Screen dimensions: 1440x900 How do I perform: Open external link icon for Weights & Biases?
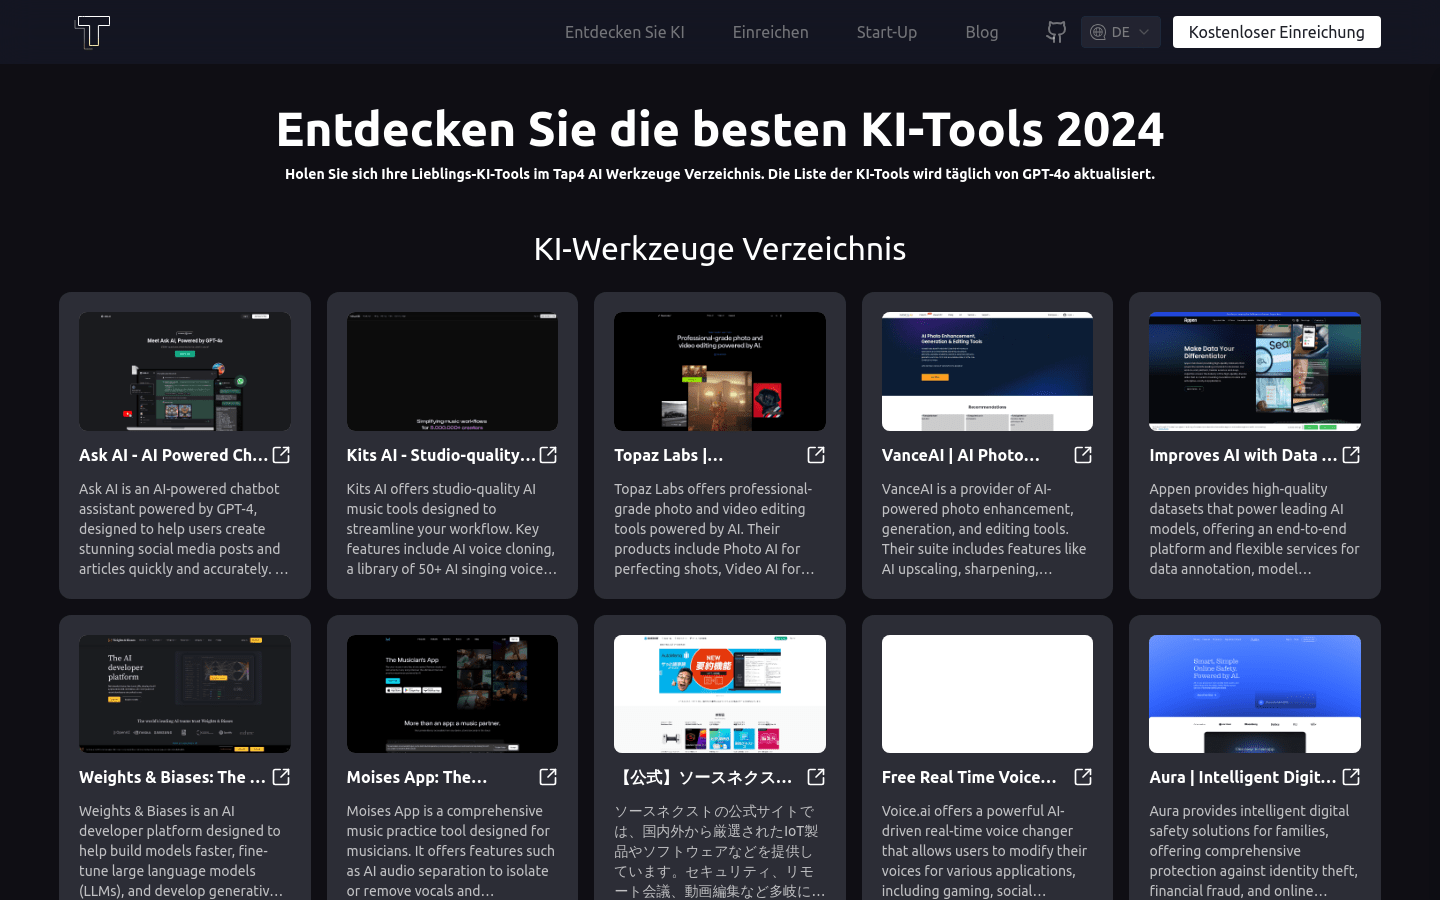[281, 777]
